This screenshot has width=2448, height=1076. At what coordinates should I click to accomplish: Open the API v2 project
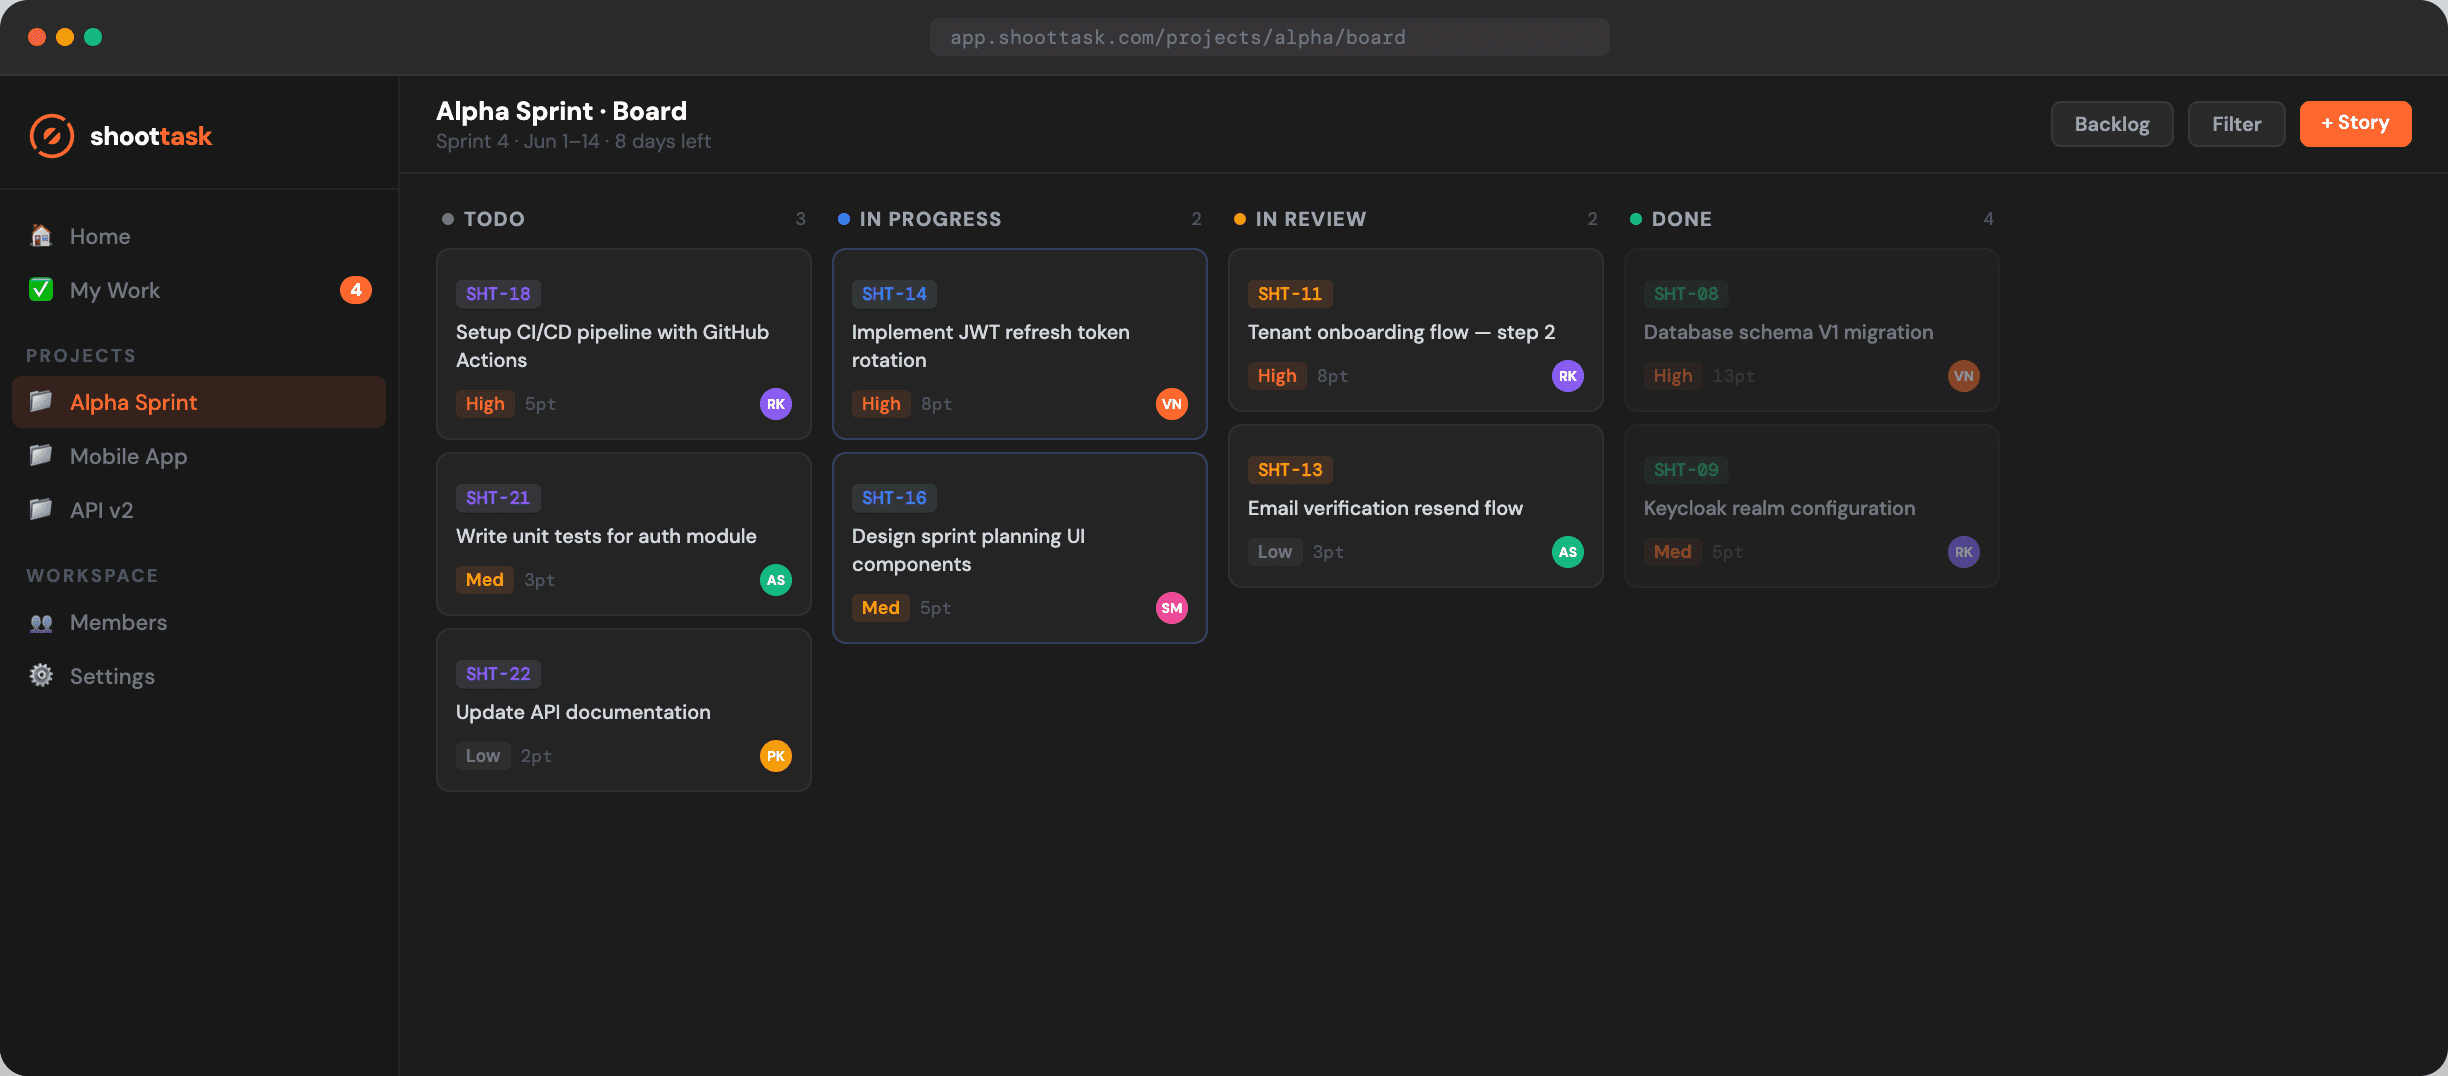pyautogui.click(x=101, y=510)
